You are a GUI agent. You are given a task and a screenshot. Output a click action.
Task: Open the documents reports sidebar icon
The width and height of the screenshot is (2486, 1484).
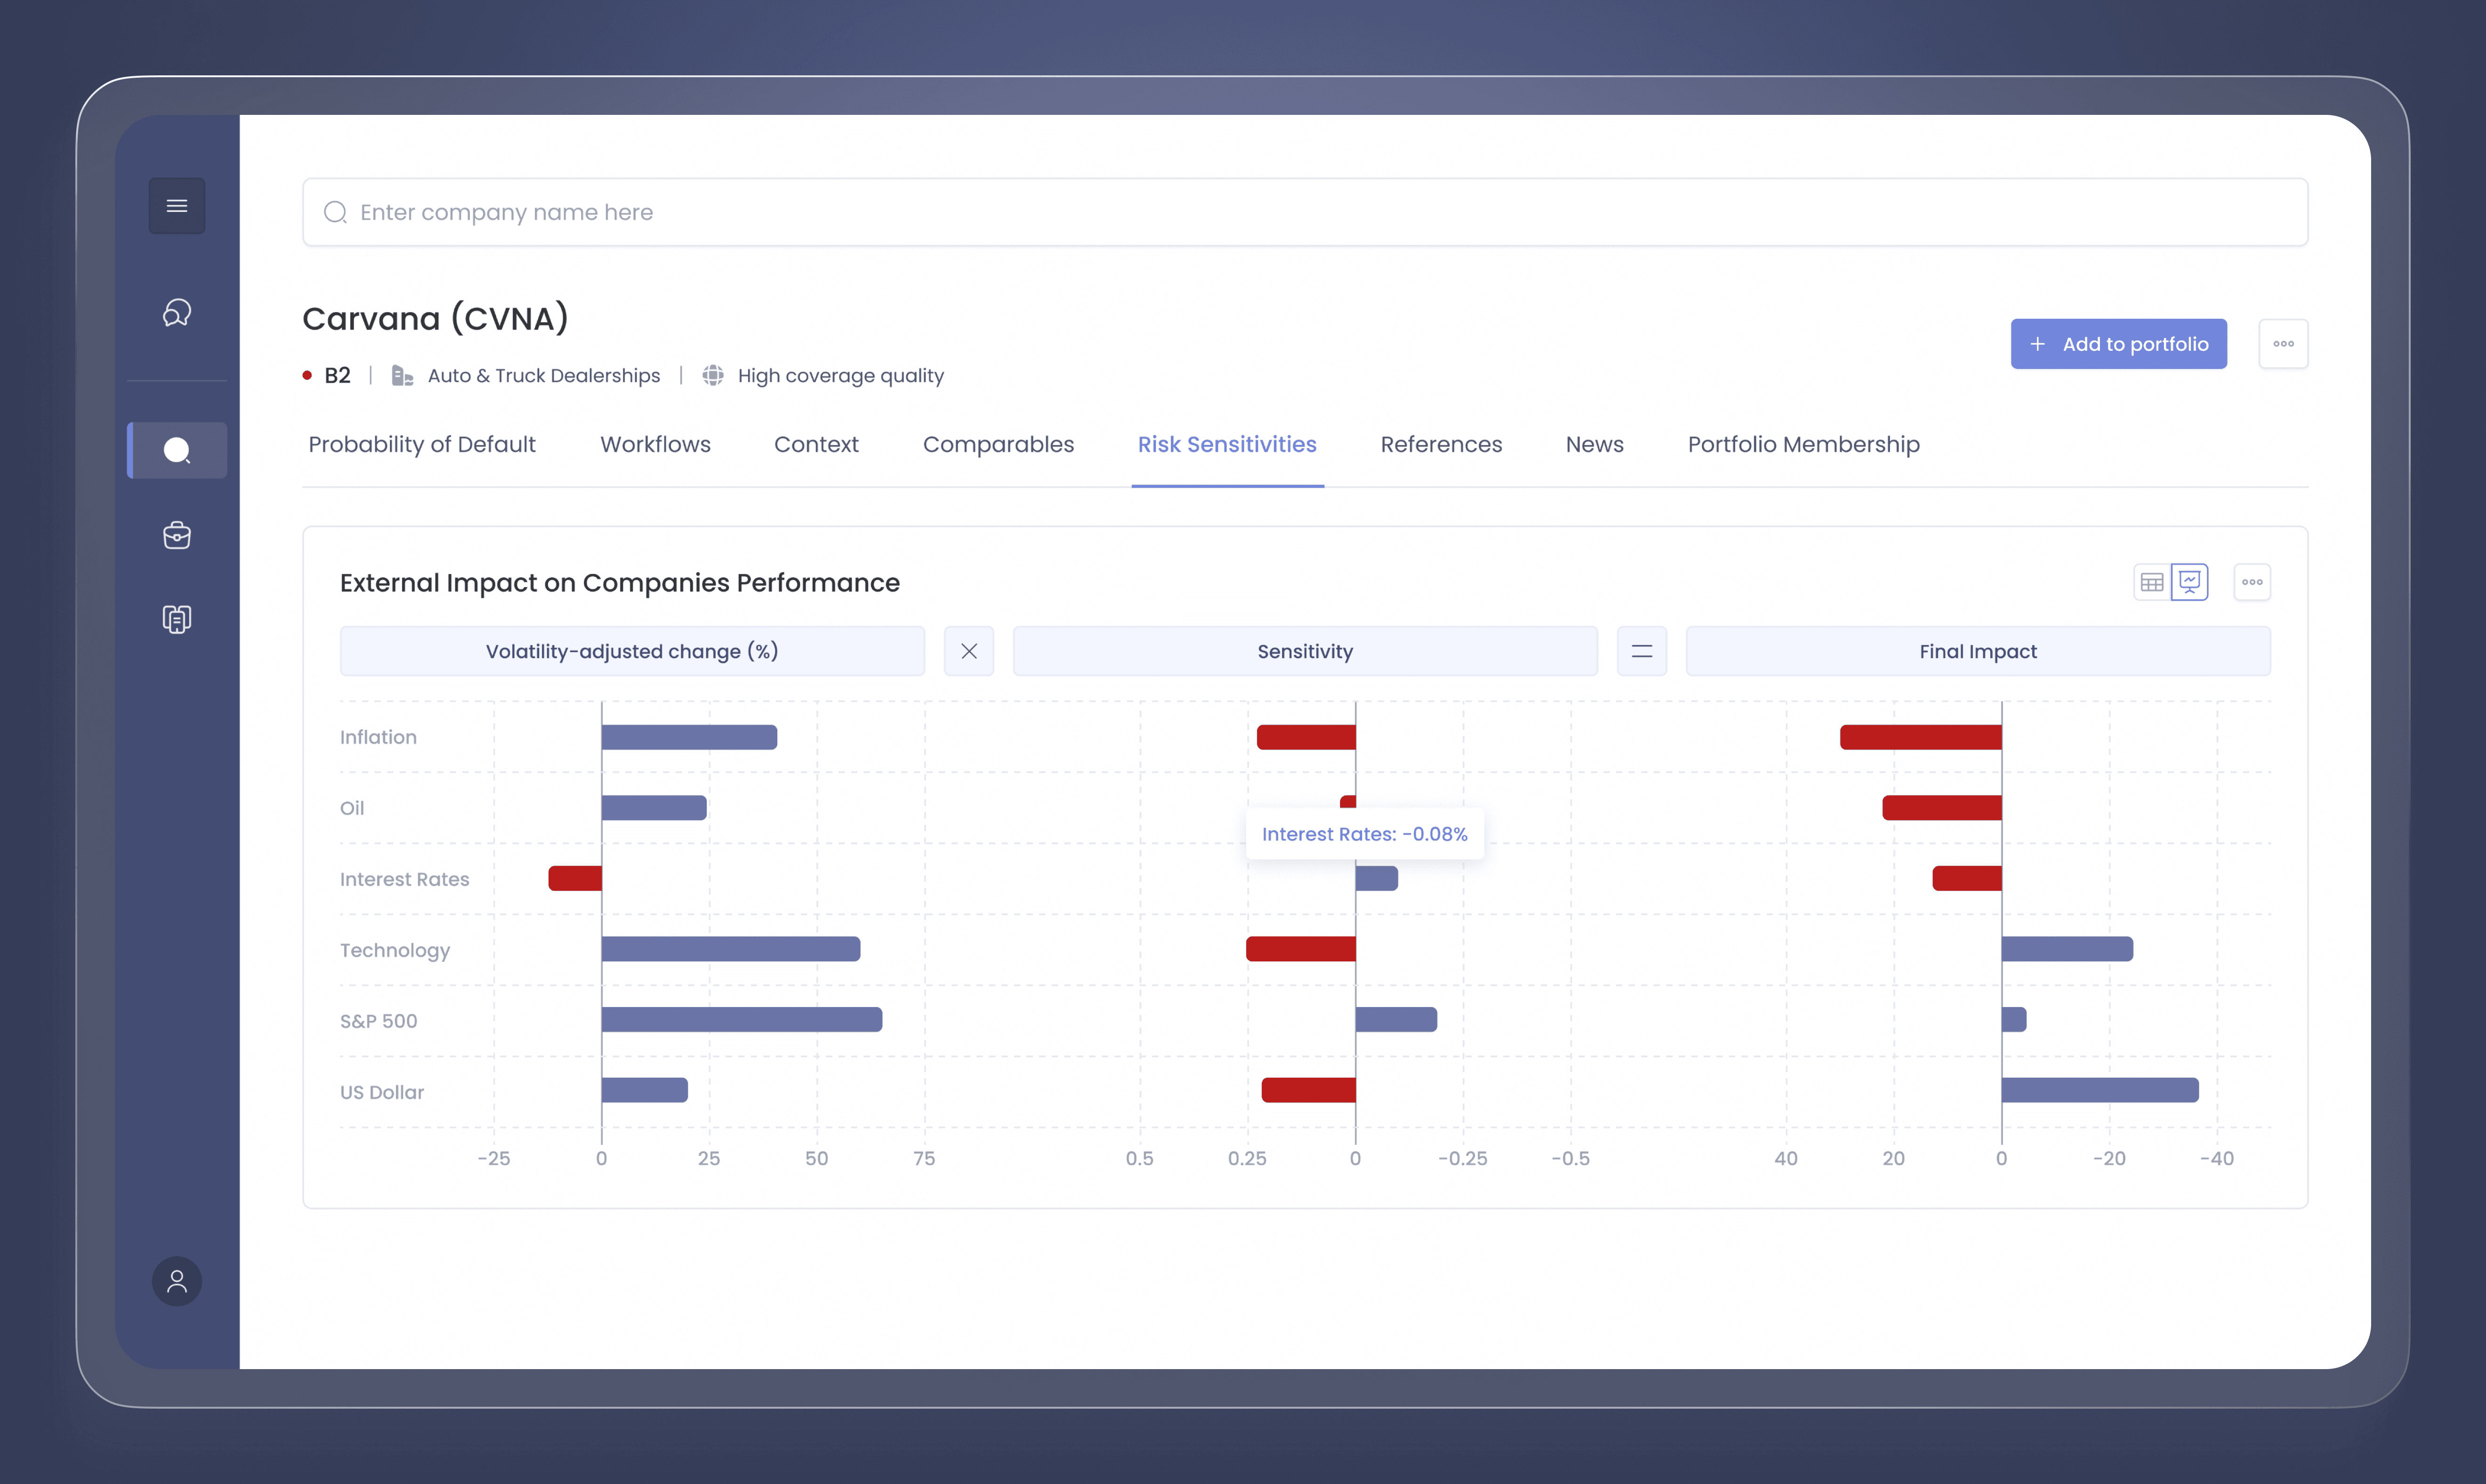[177, 619]
